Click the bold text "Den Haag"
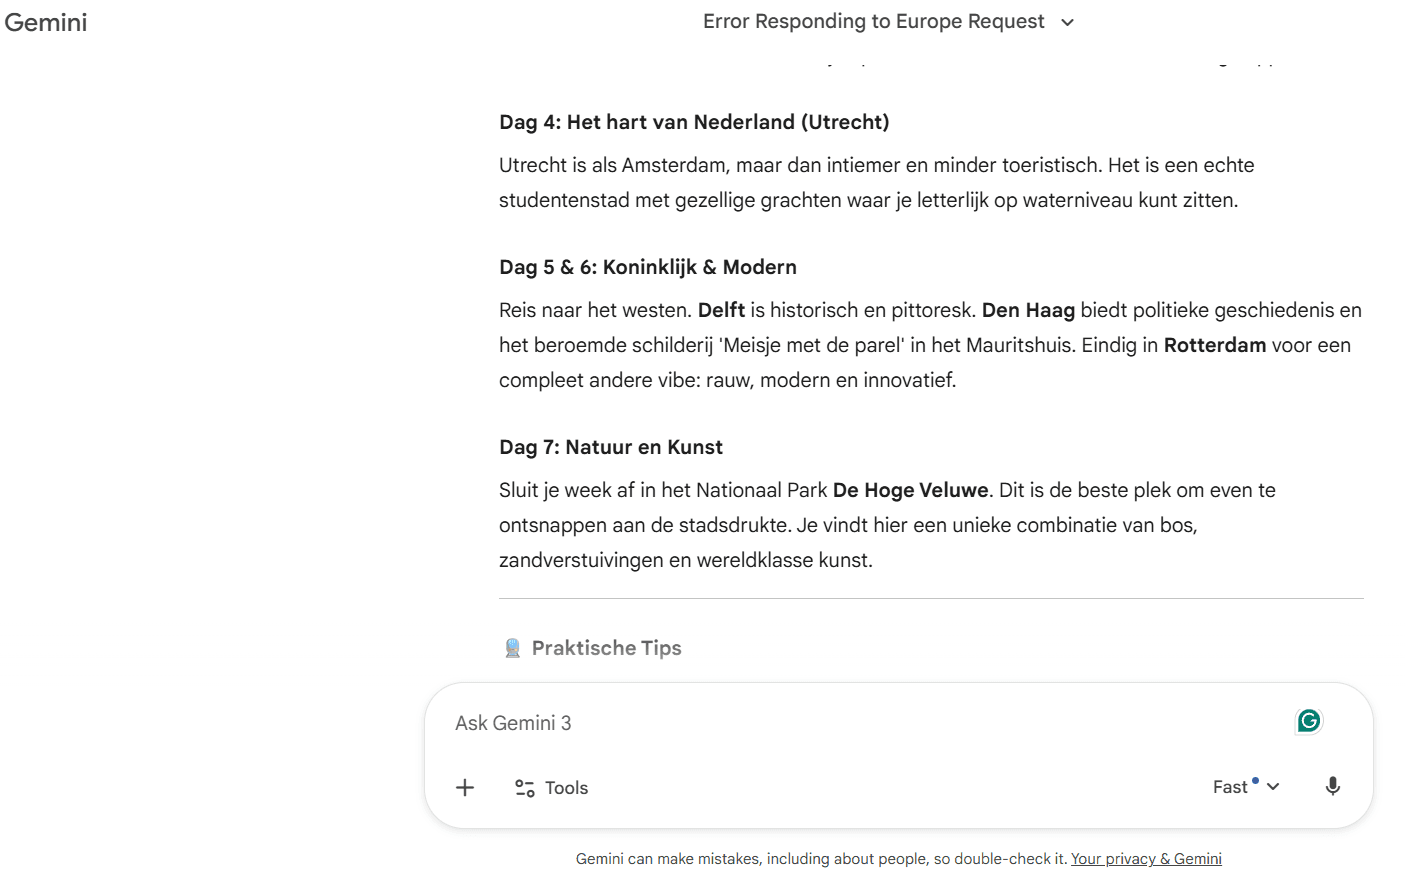 [x=1028, y=310]
